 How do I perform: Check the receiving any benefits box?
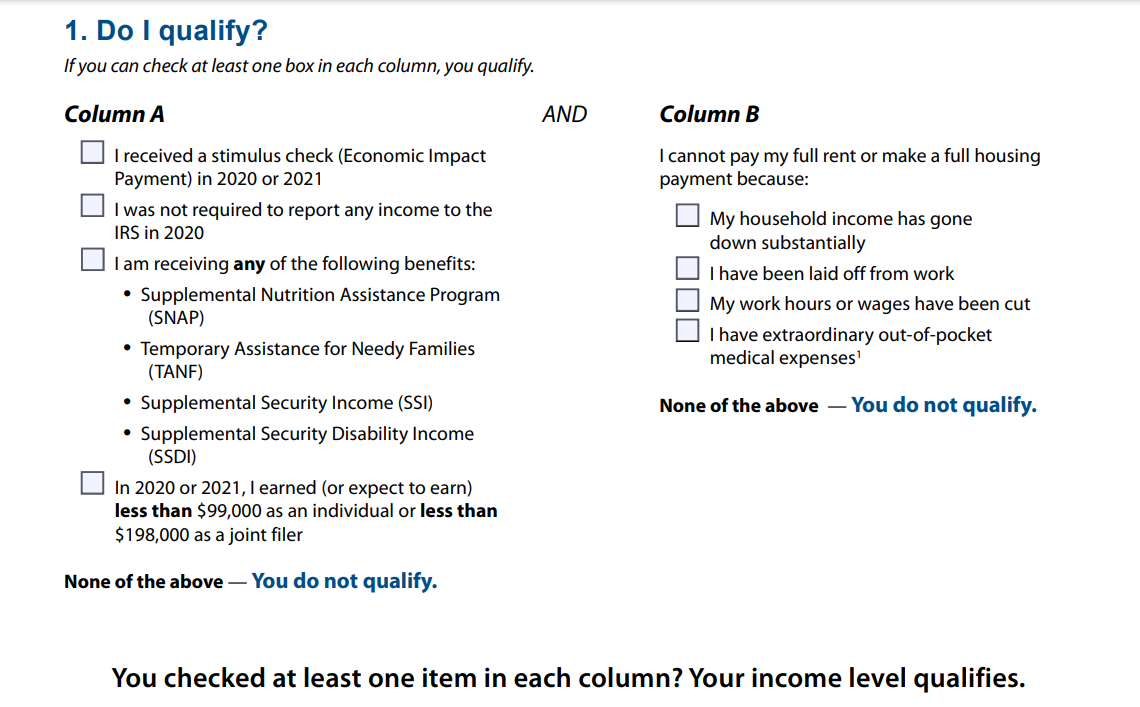pyautogui.click(x=92, y=260)
